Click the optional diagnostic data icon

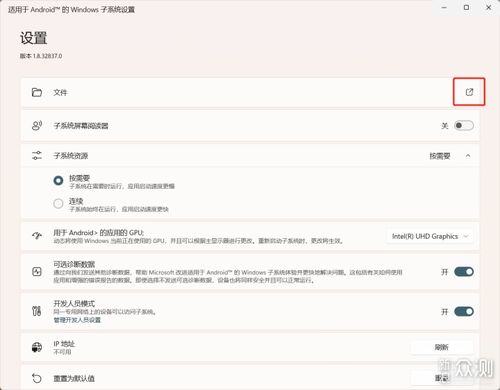pyautogui.click(x=37, y=272)
